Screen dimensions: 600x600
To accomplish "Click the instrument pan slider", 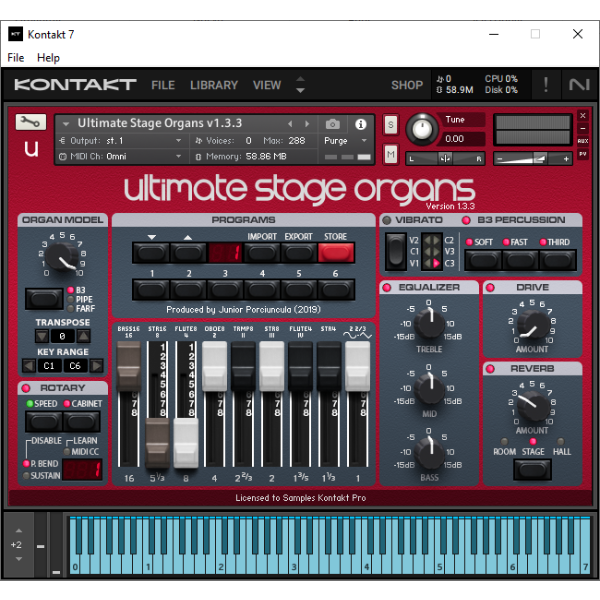I will pos(445,158).
